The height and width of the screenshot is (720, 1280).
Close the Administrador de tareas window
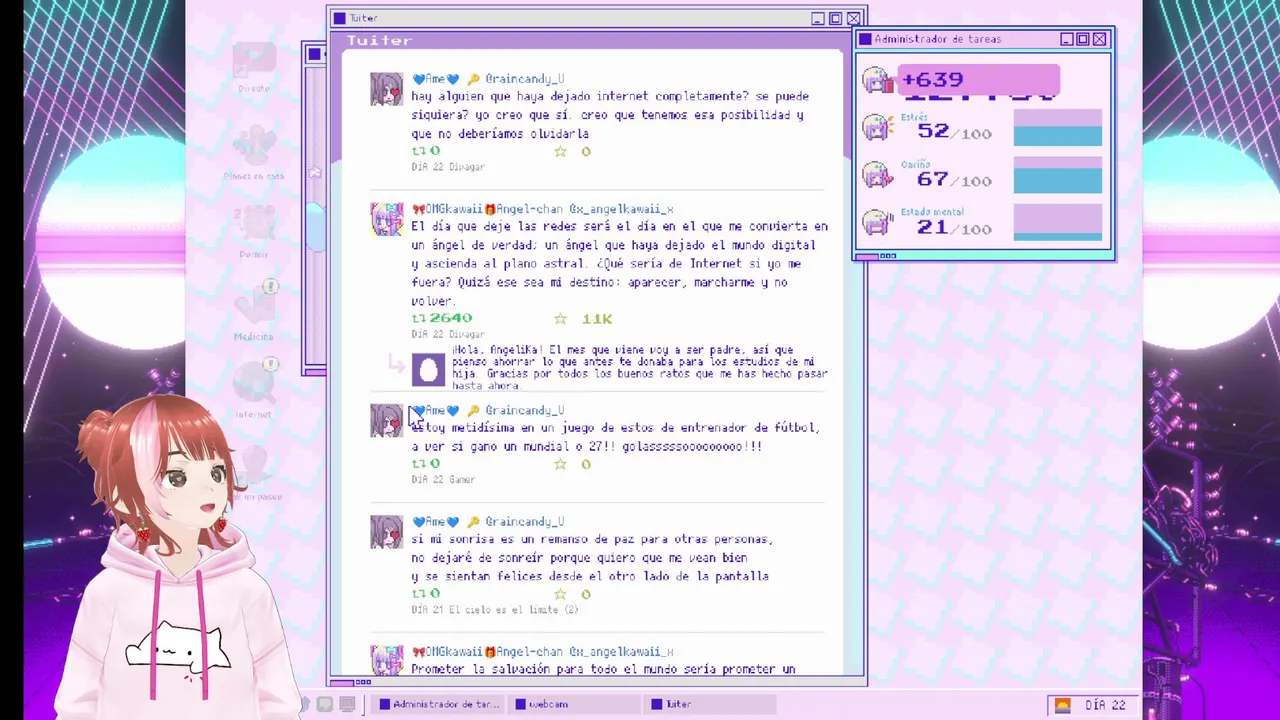pyautogui.click(x=1099, y=39)
